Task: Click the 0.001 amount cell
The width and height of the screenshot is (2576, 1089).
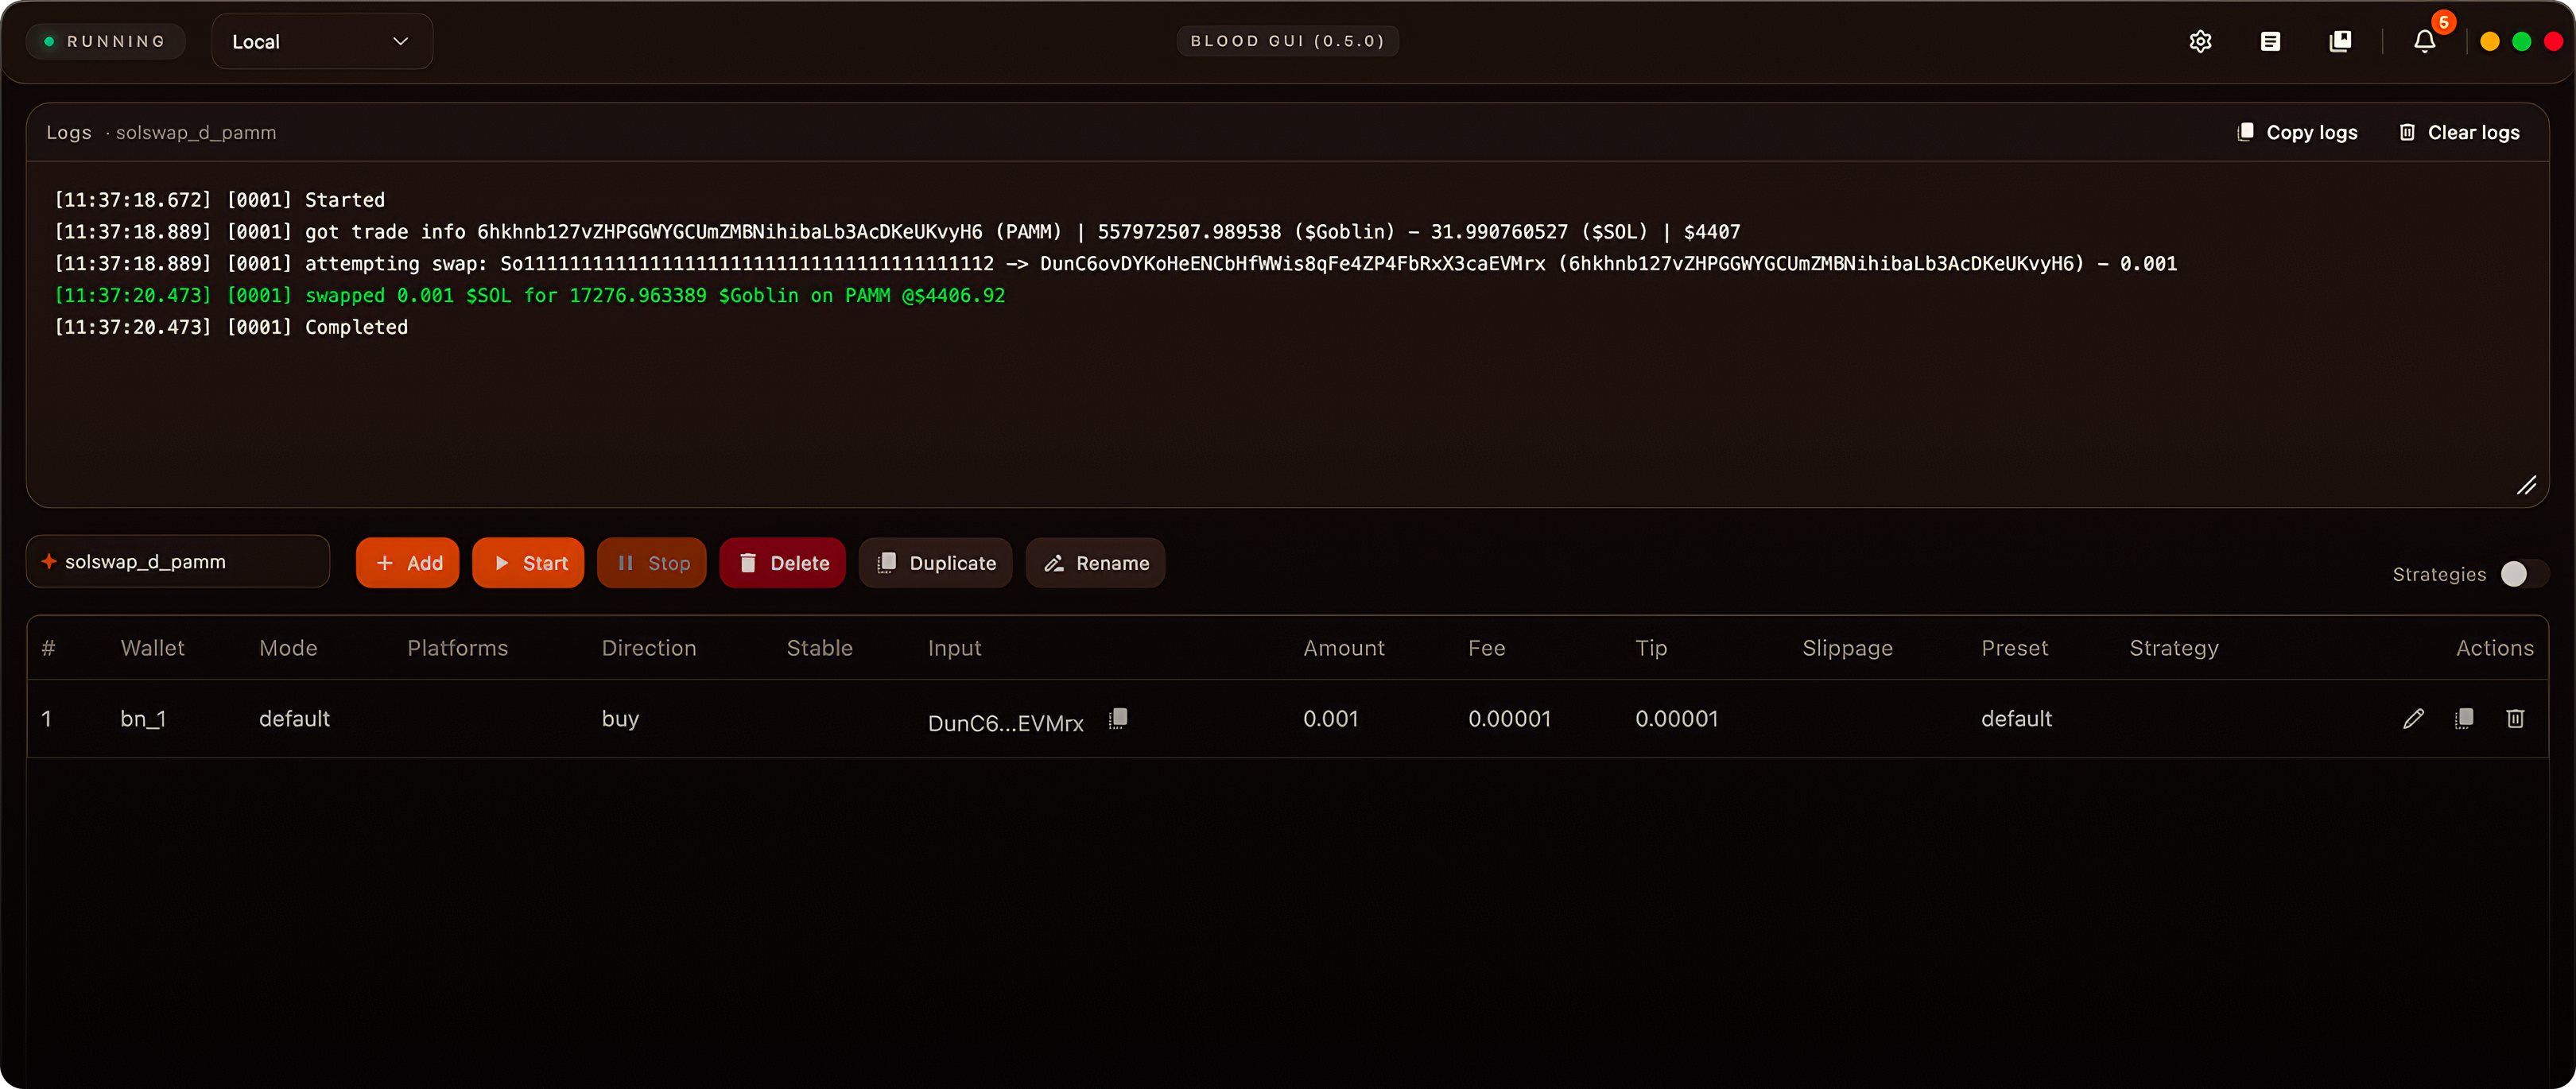Action: pyautogui.click(x=1330, y=718)
